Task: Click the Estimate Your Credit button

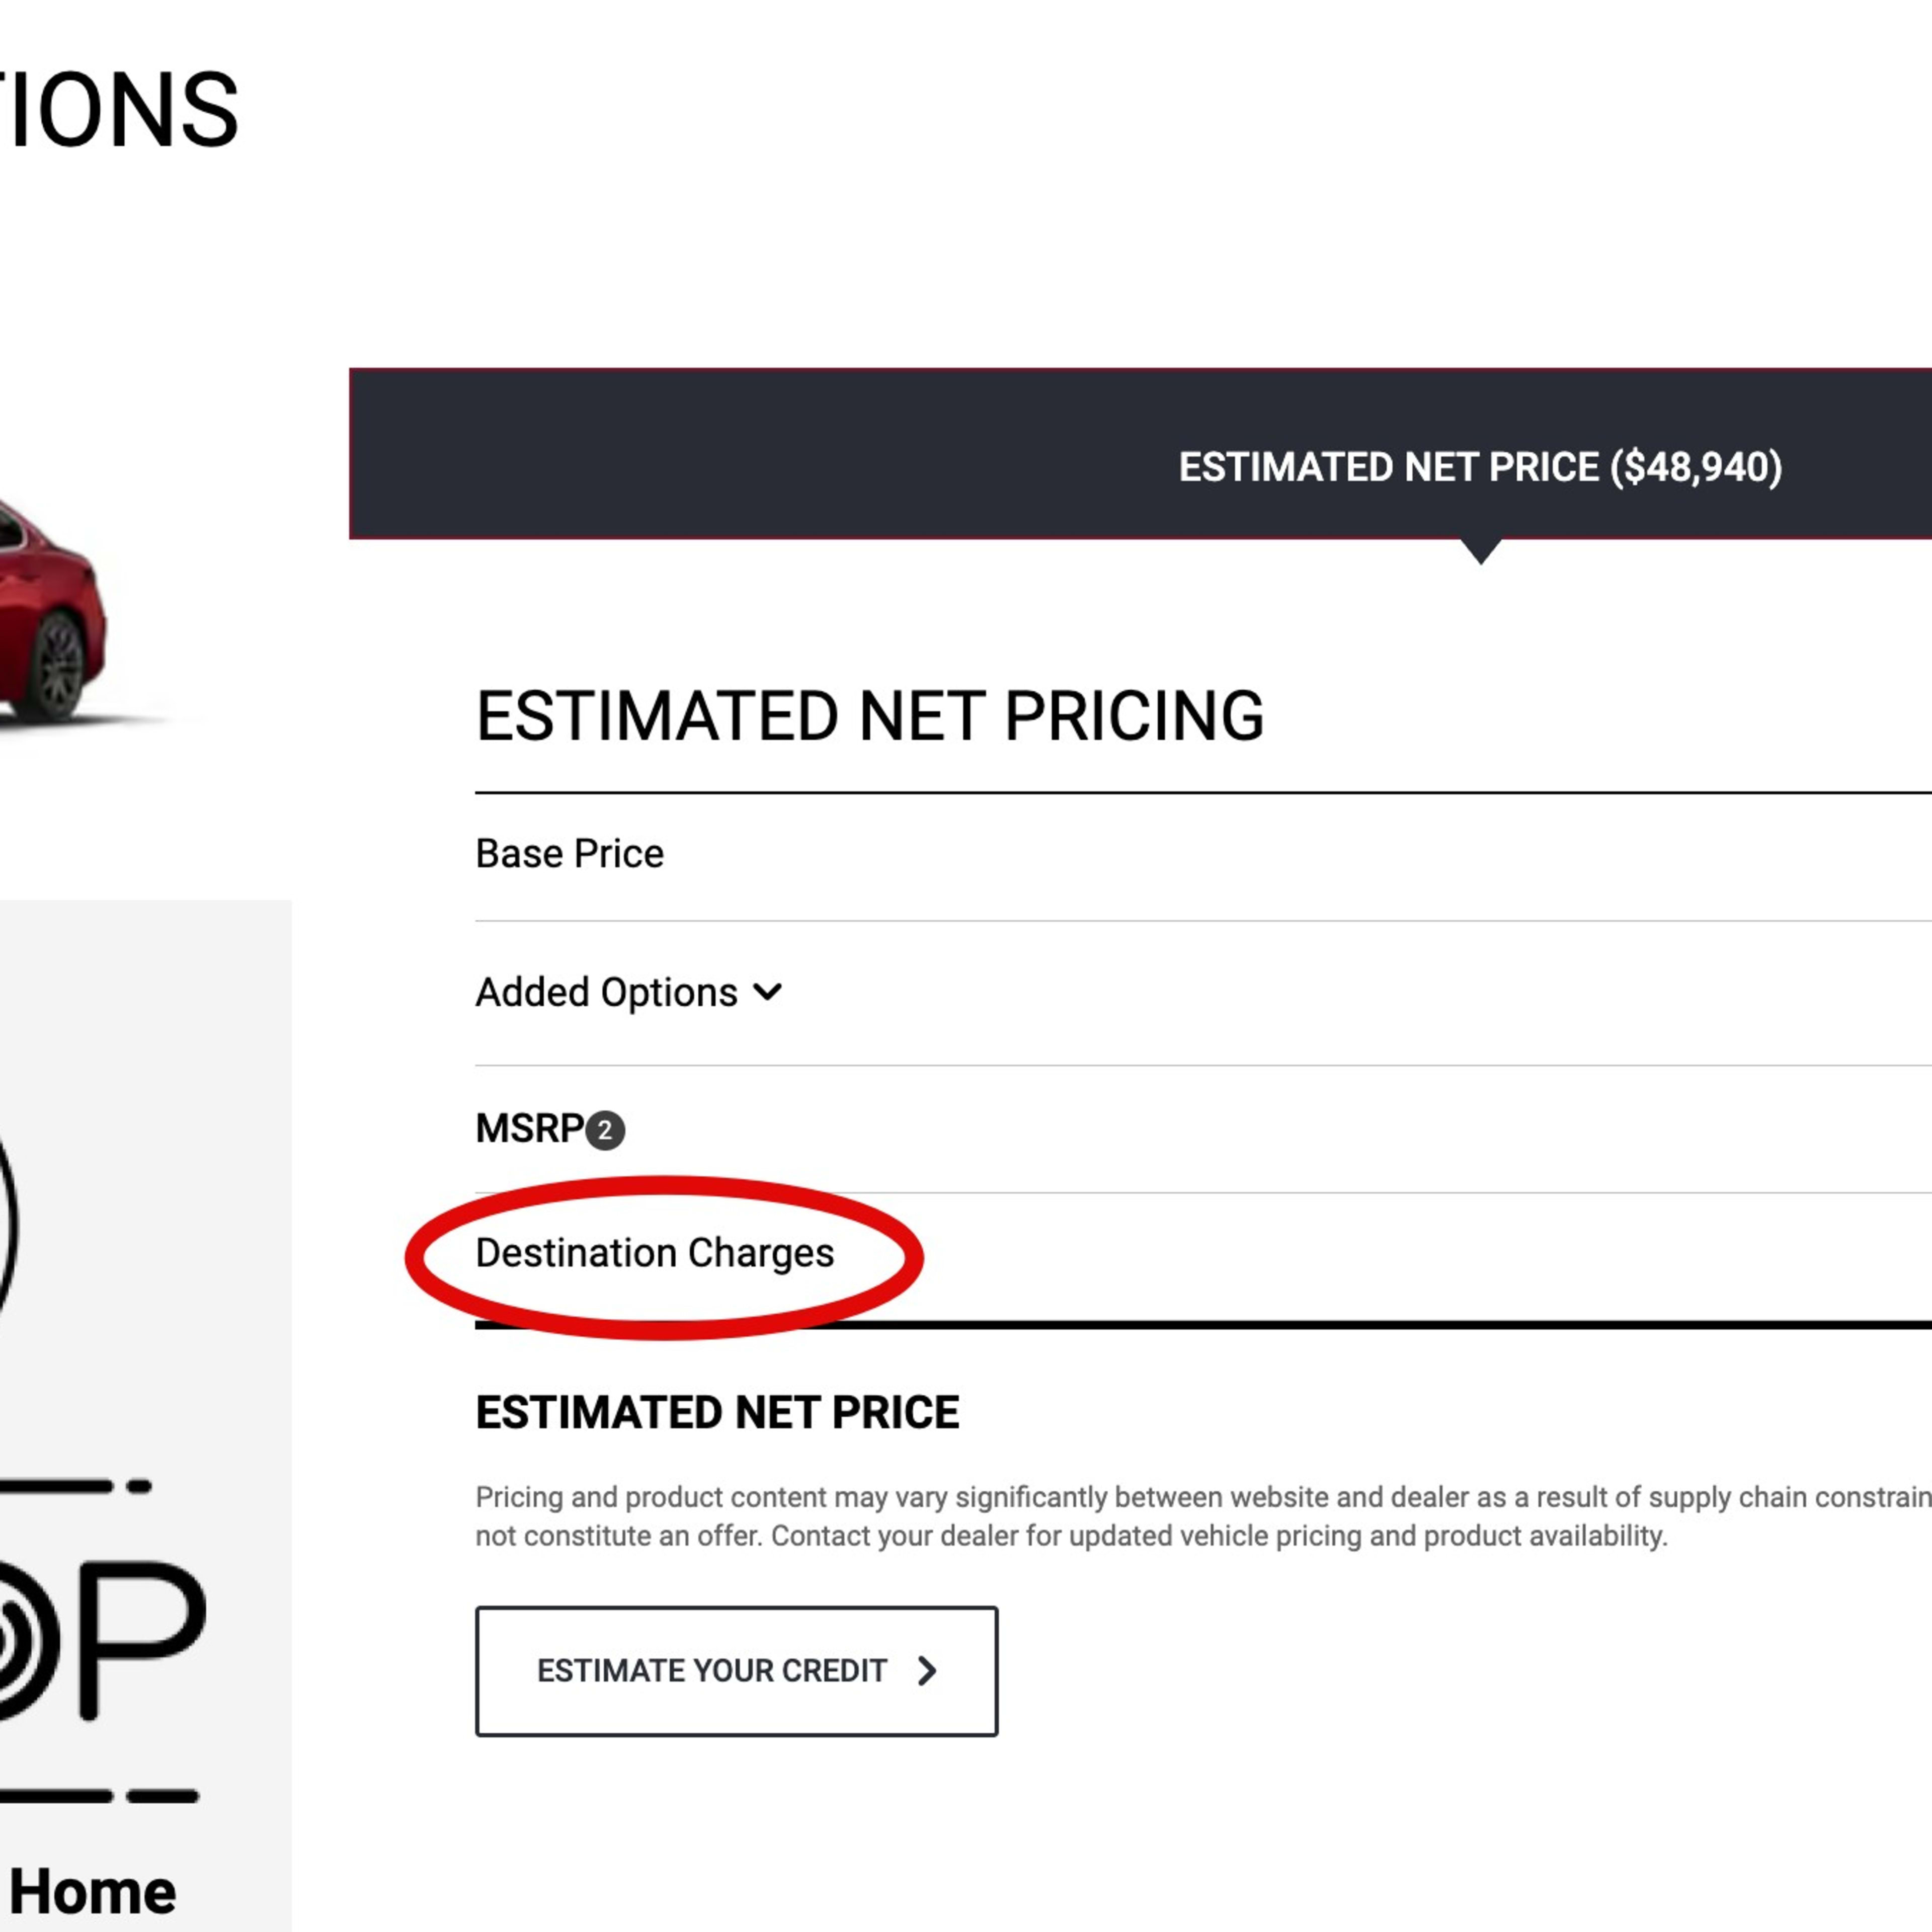Action: (x=736, y=1670)
